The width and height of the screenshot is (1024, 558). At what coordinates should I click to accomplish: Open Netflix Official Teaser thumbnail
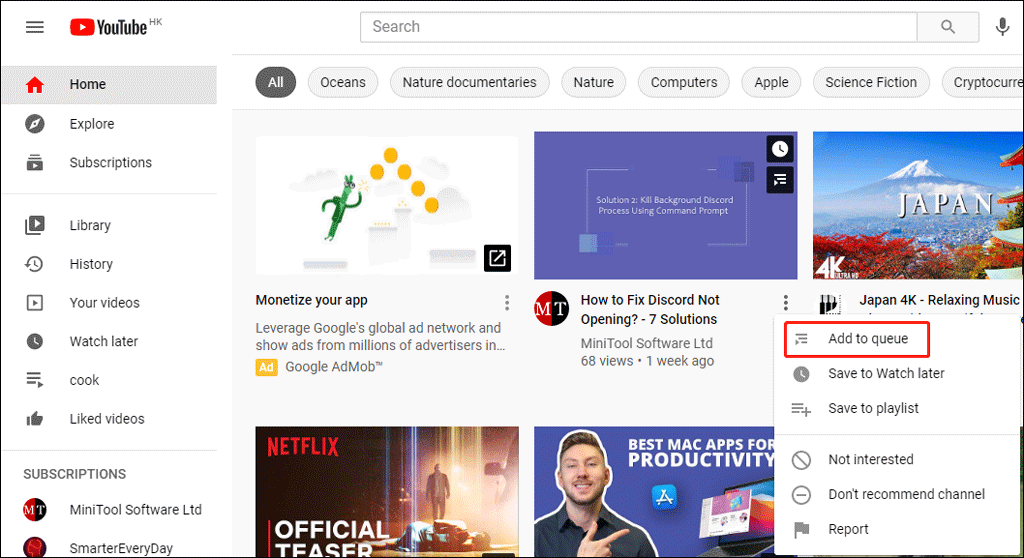tap(387, 492)
